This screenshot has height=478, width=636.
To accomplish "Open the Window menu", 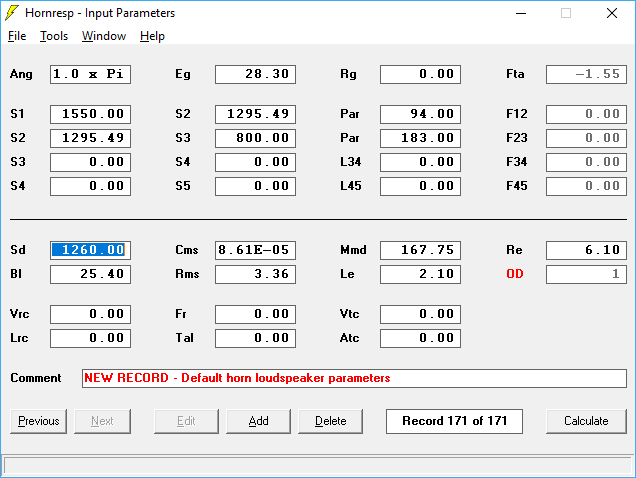I will pos(104,36).
